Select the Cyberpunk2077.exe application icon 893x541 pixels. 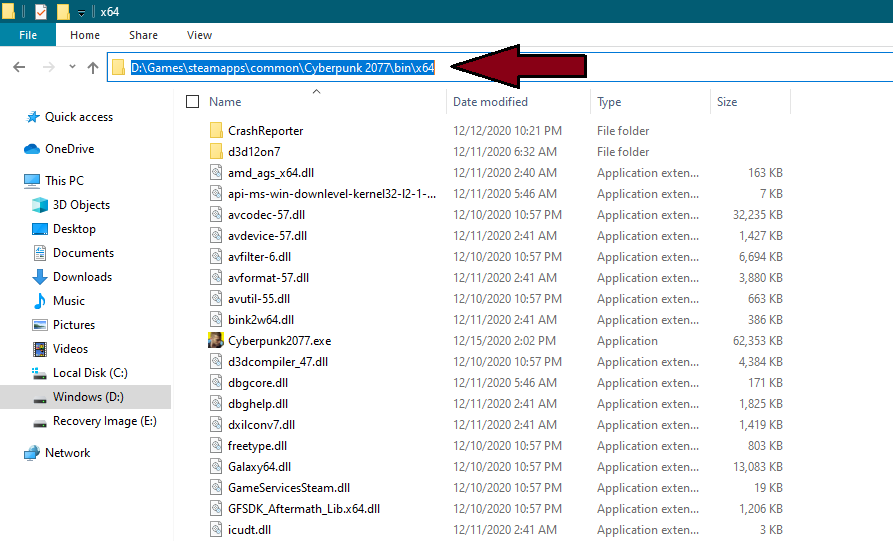click(216, 341)
